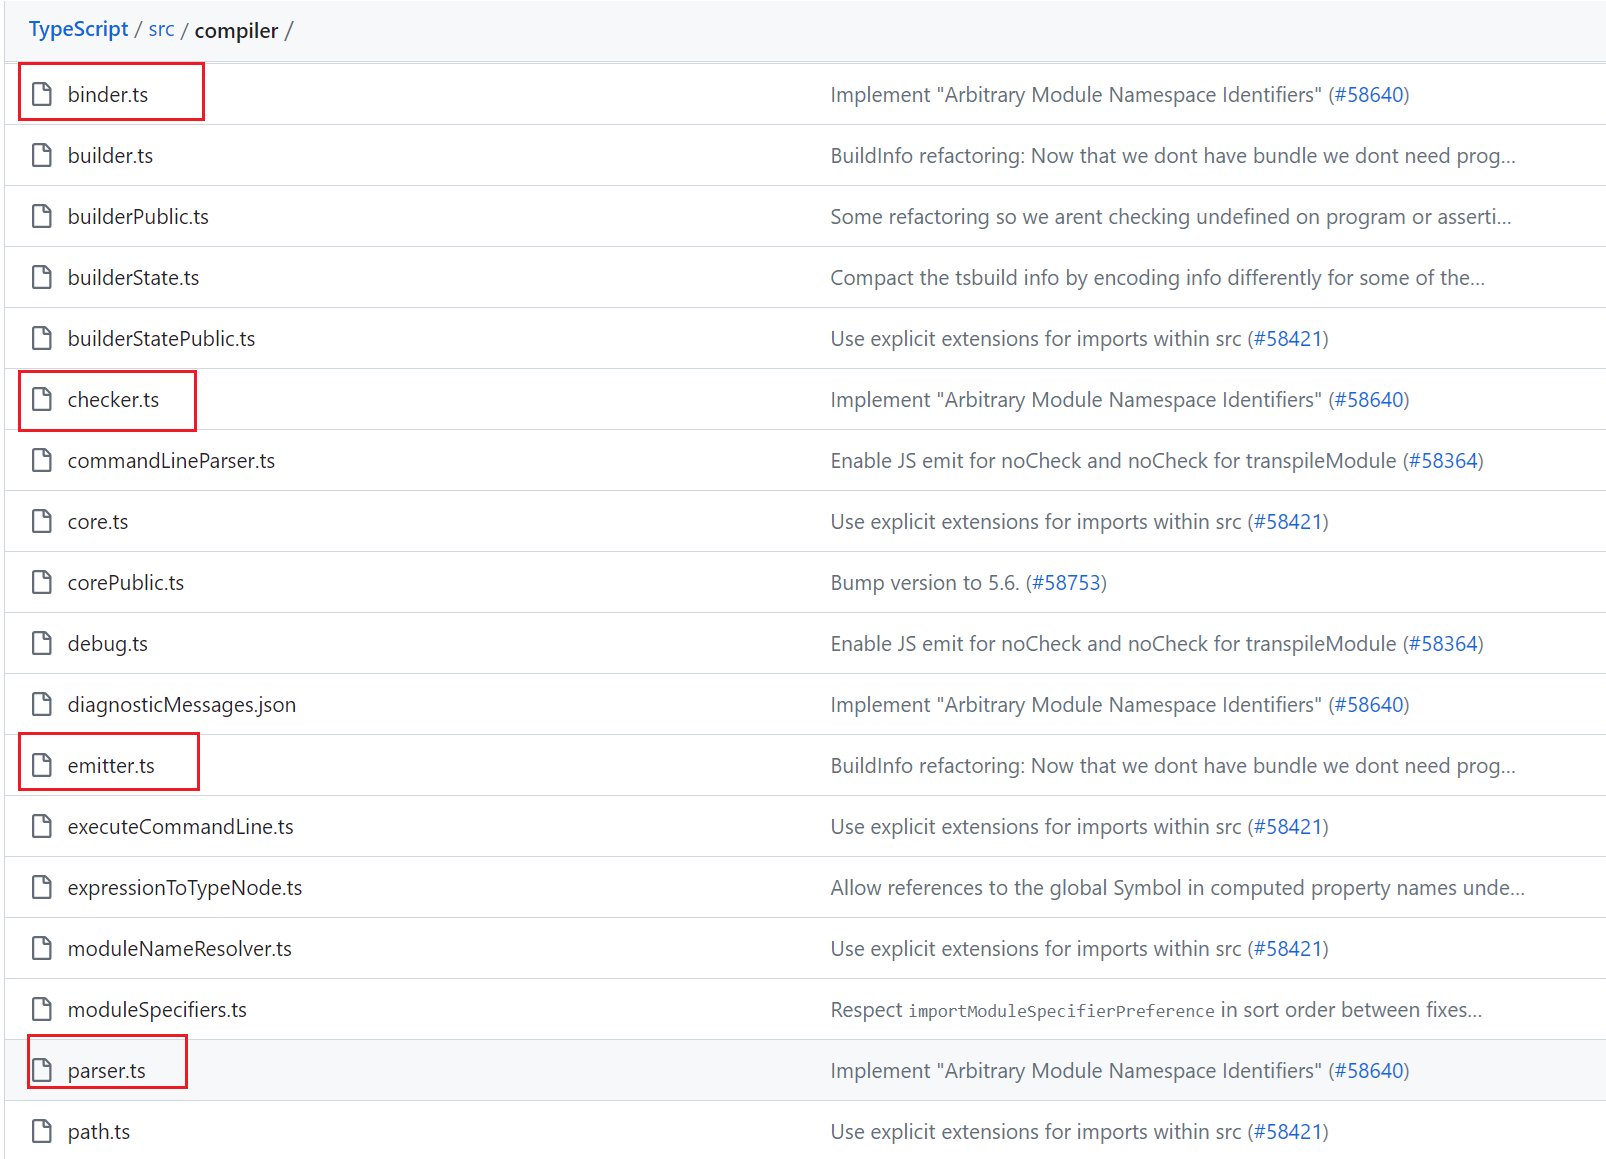Open PR #58421 link in moduleNameResolver.ts row
The width and height of the screenshot is (1606, 1159).
click(1288, 948)
